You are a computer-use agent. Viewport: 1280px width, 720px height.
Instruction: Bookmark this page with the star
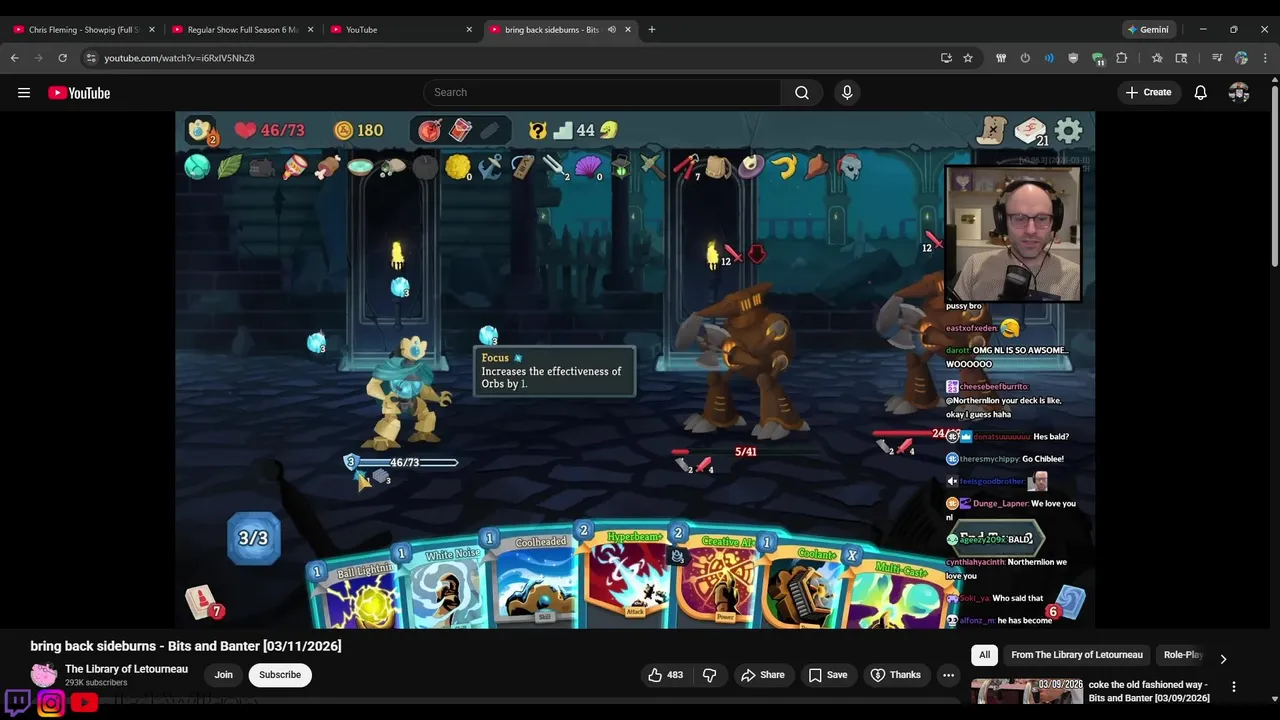click(x=968, y=58)
